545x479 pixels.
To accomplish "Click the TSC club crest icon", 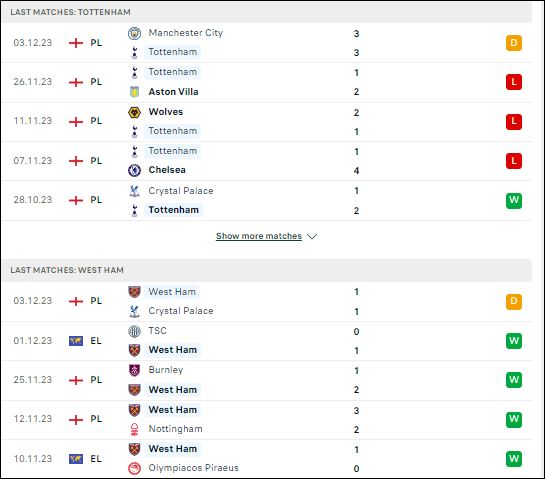I will [x=134, y=331].
